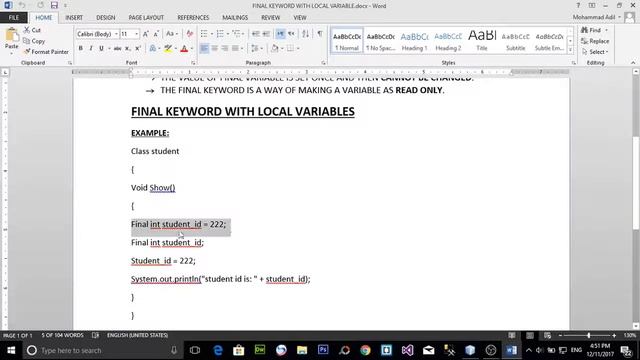Viewport: 640px width, 360px height.
Task: Click the word count in the status bar
Action: pos(62,336)
